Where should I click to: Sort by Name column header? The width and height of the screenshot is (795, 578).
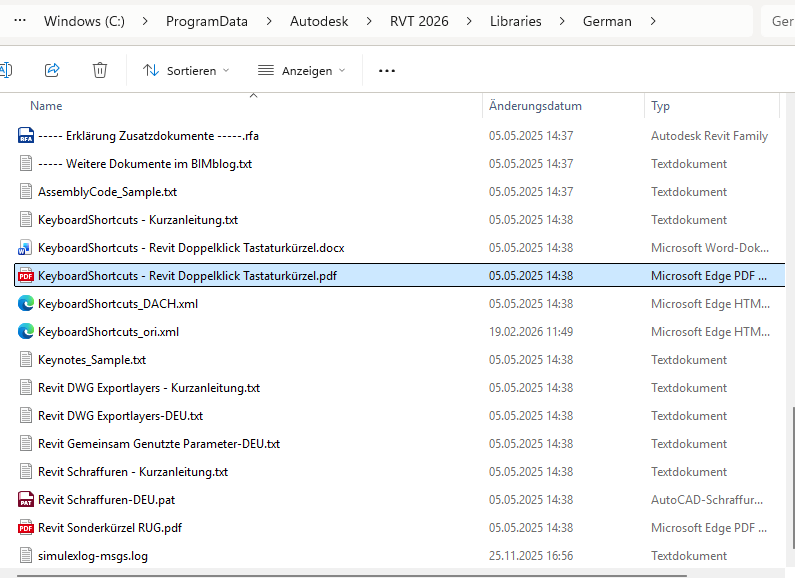(46, 106)
